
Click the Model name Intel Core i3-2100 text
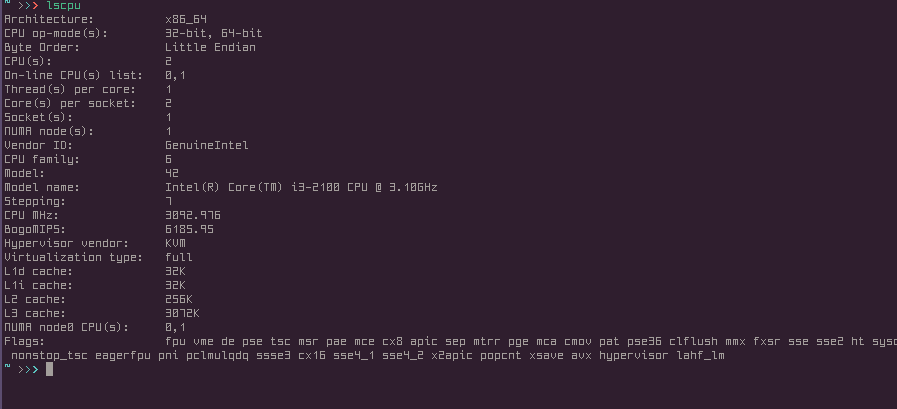coord(301,187)
